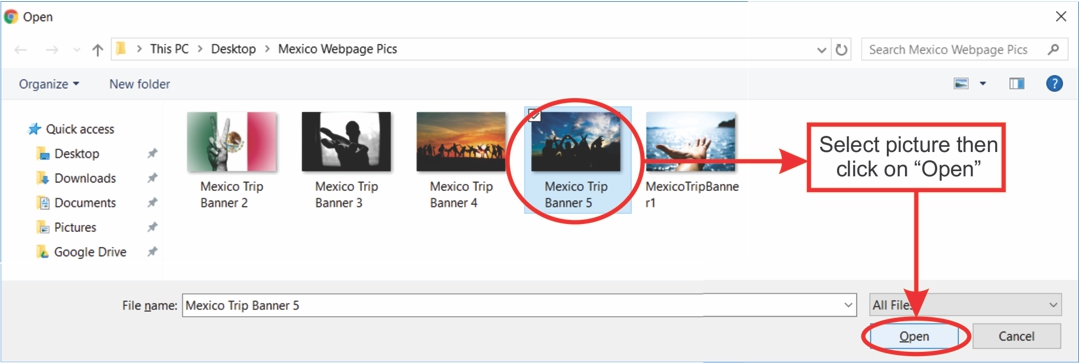This screenshot has width=1080, height=363.
Task: Click the pin icon next to Desktop
Action: (x=152, y=154)
